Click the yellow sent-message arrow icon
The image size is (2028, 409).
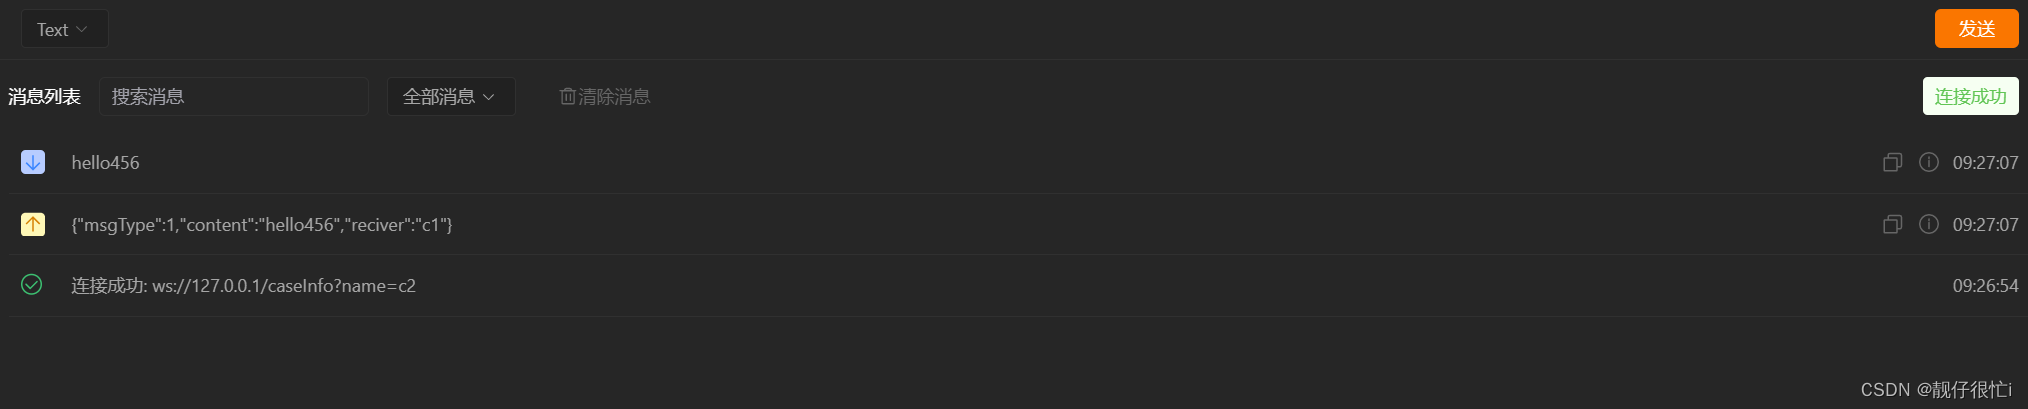point(33,224)
